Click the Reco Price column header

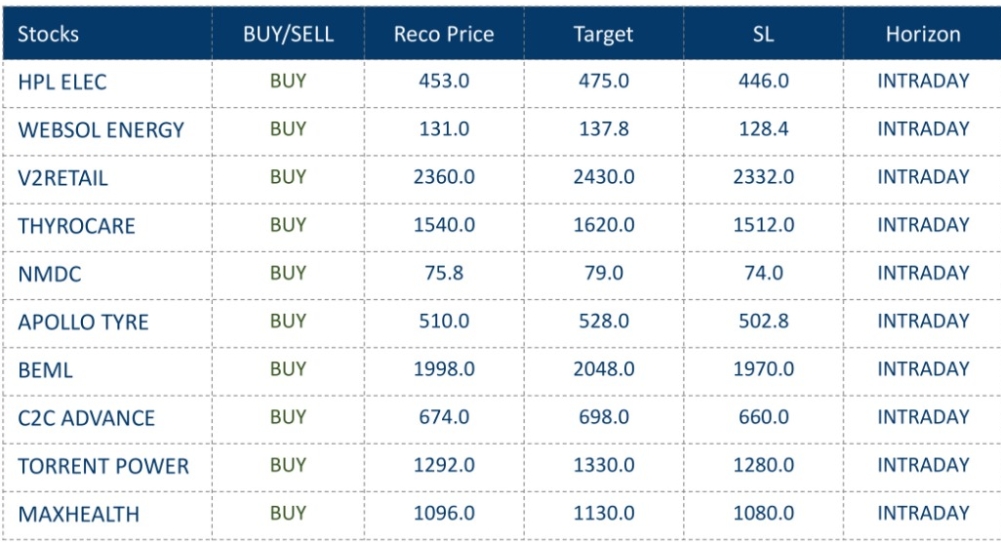tap(443, 34)
